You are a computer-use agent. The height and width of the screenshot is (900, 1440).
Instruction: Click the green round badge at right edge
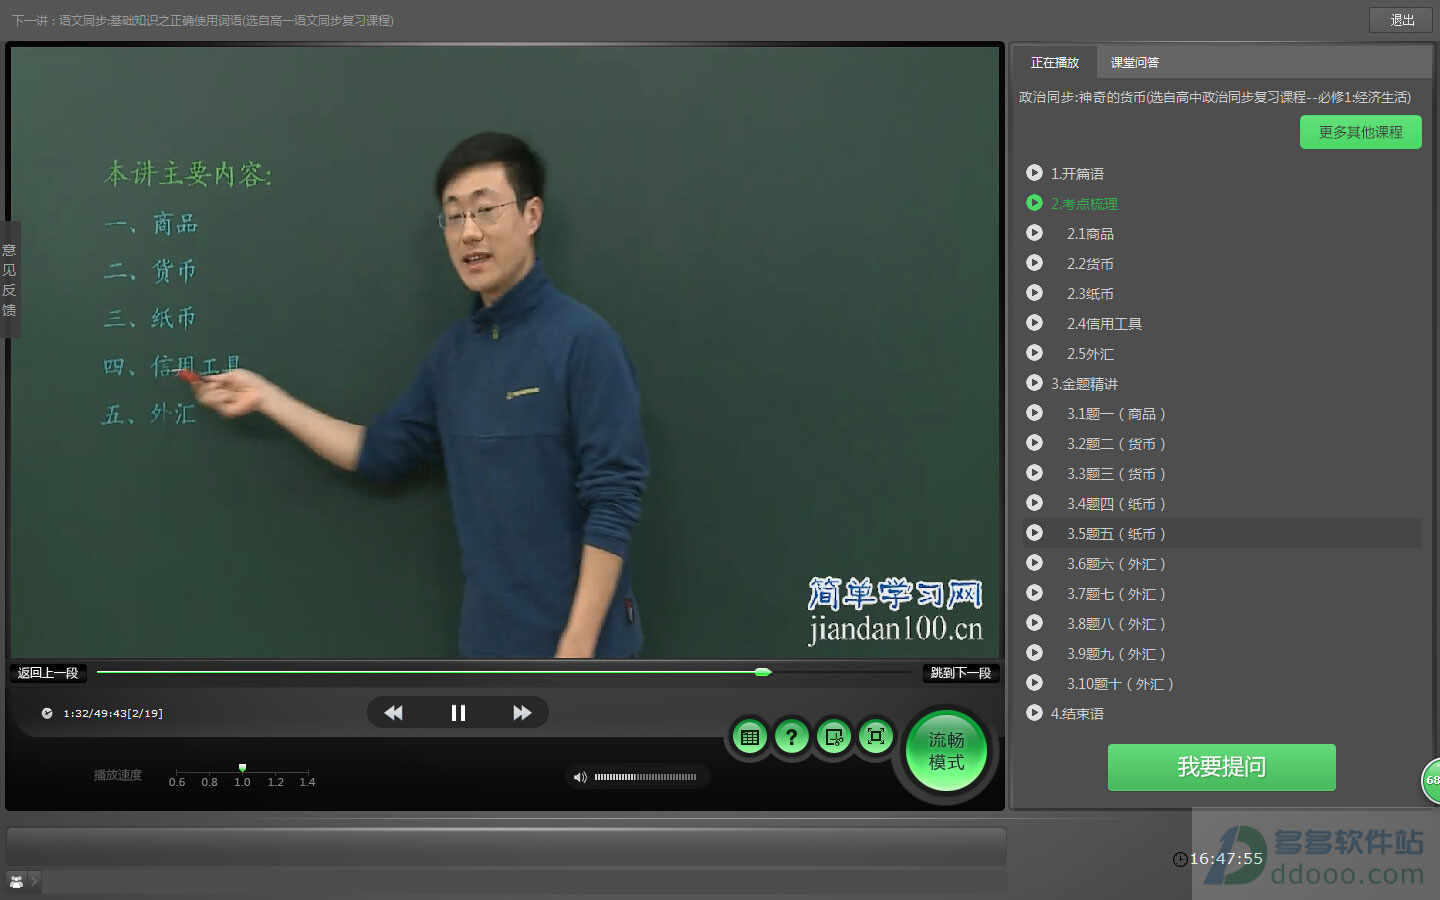[1431, 780]
